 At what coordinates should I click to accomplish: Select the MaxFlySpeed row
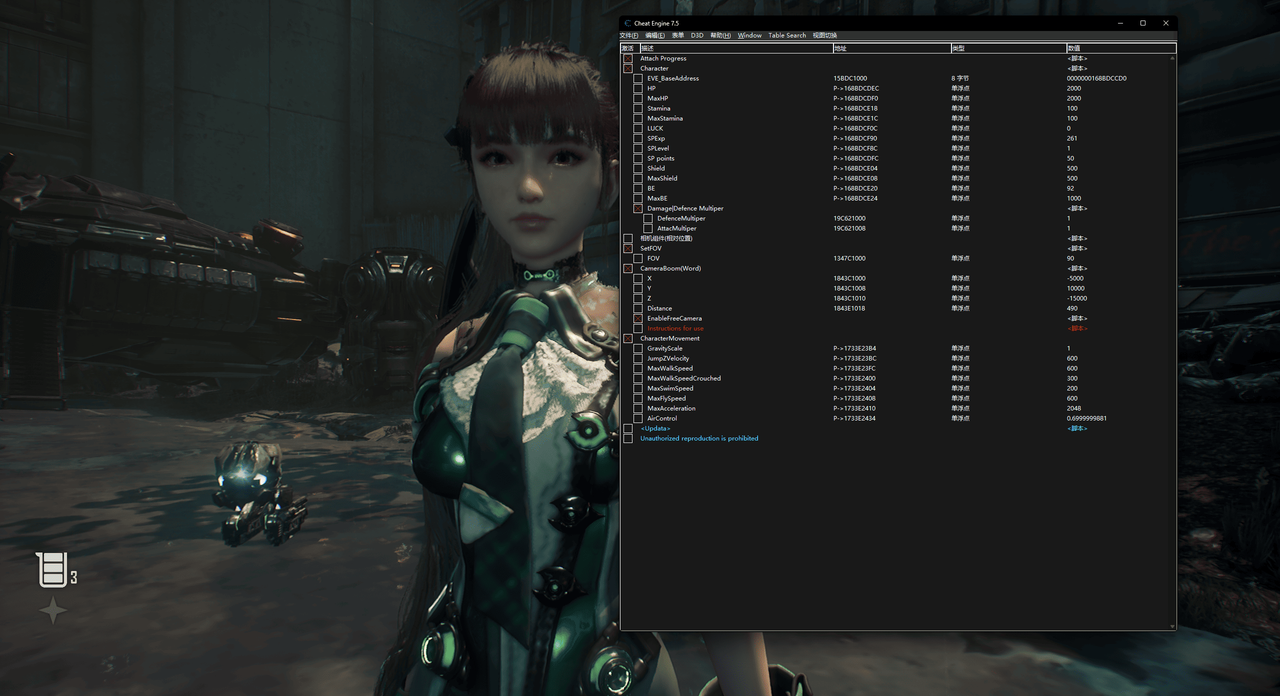coord(896,398)
